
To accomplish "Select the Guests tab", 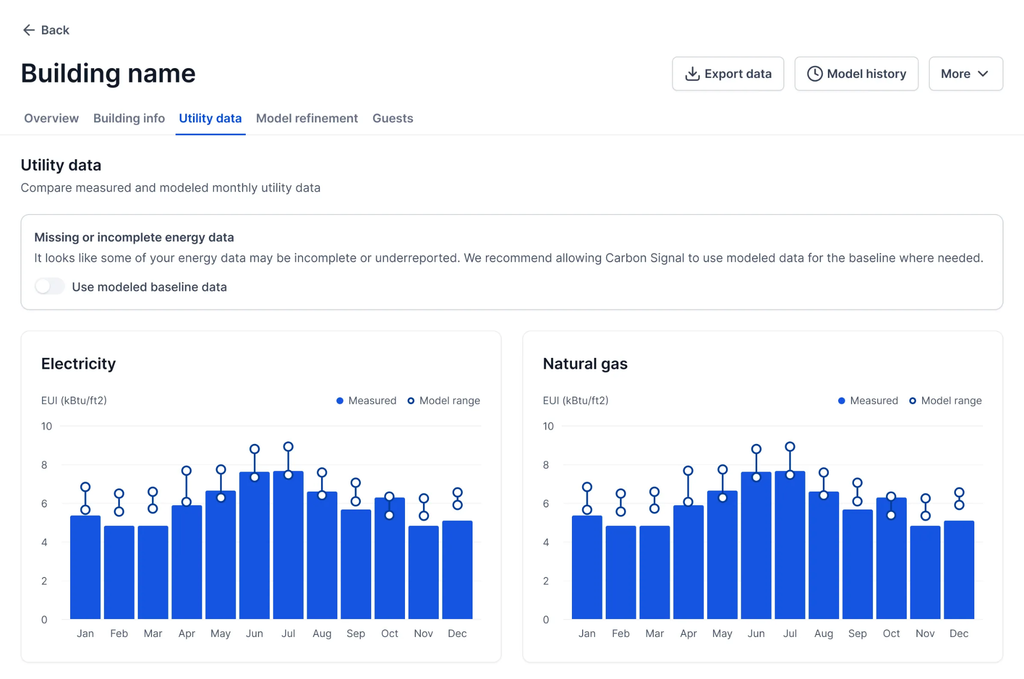I will click(392, 118).
